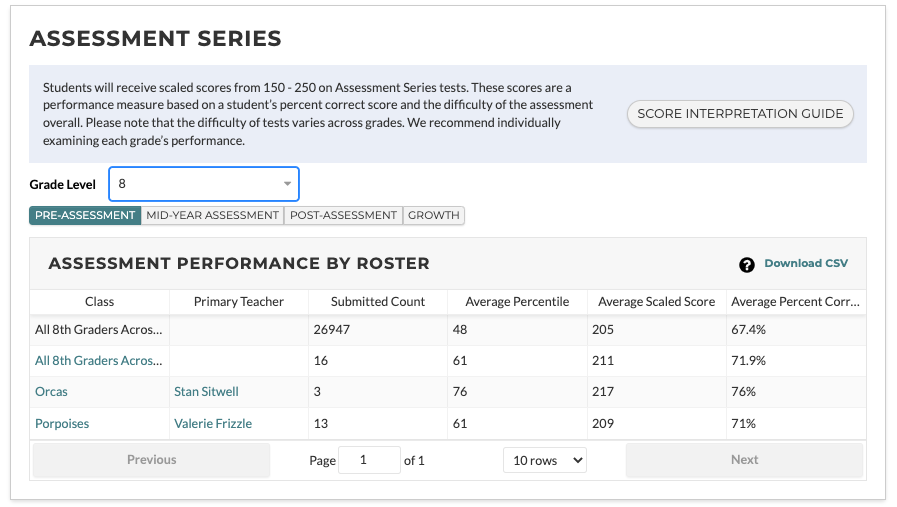This screenshot has width=897, height=507.
Task: Switch to the Mid-Year Assessment tab
Action: tap(212, 215)
